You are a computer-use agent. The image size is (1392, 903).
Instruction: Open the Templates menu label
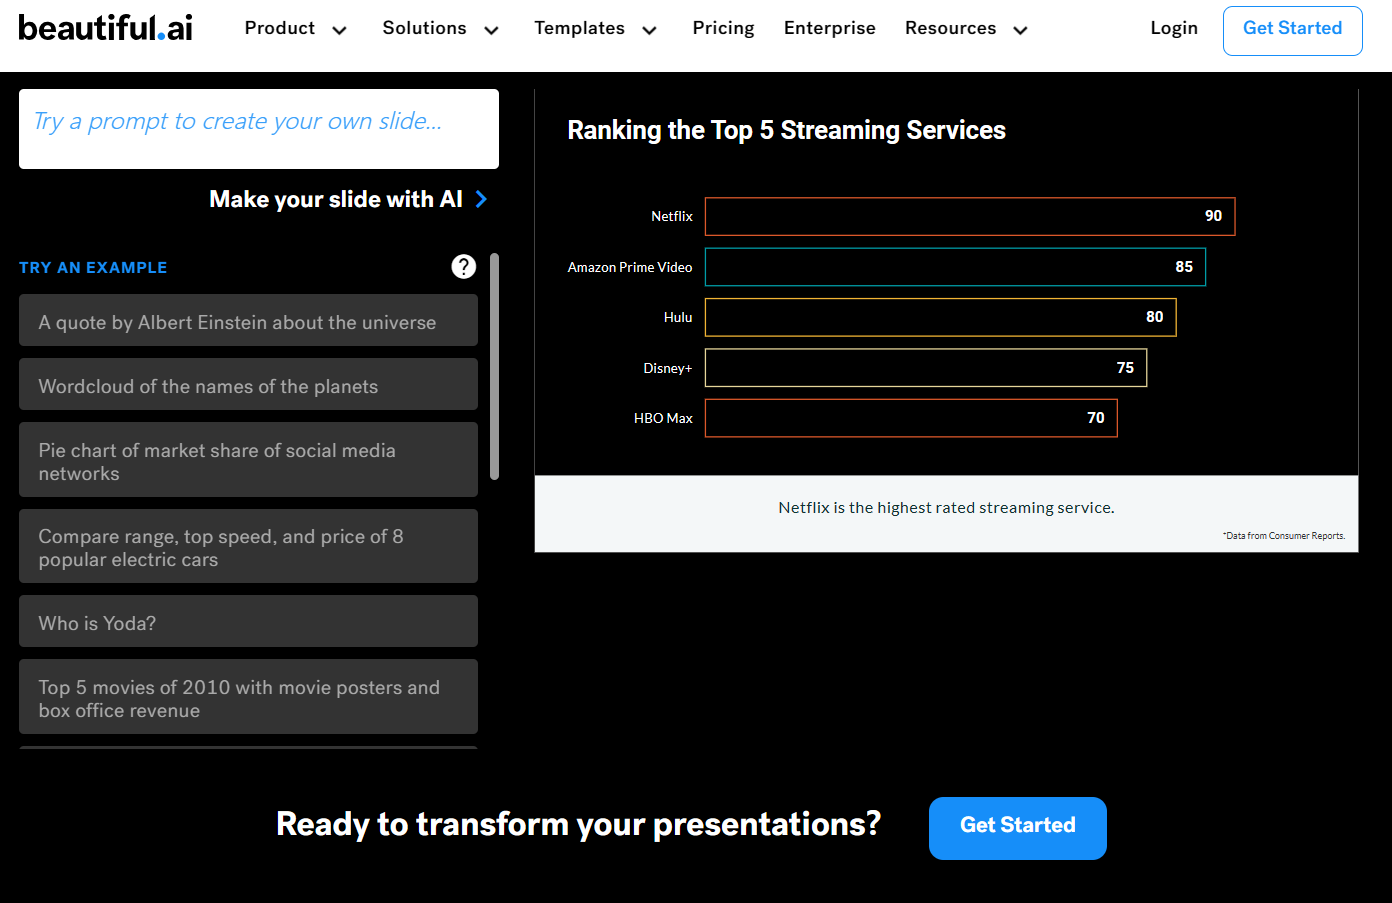580,28
